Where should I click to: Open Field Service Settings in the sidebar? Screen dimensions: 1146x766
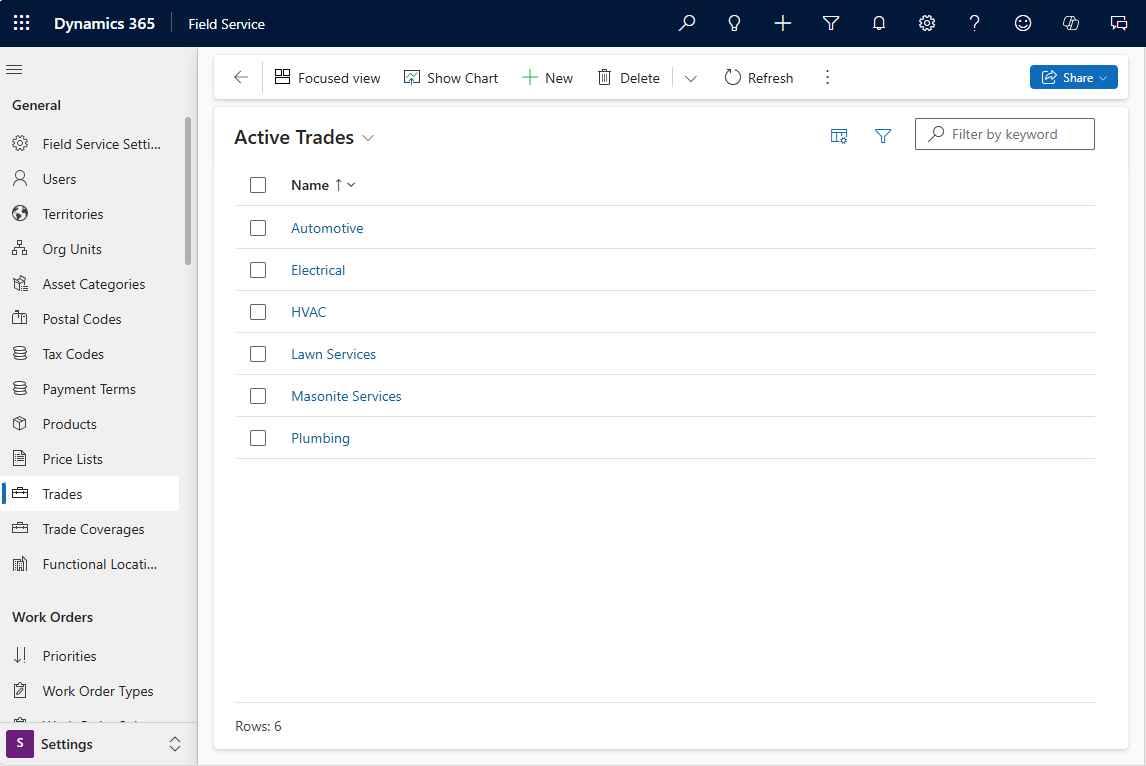91,144
